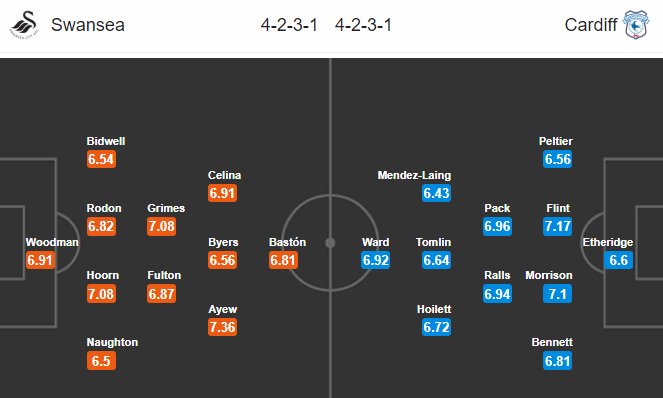Select Flint's 7.17 rating badge
Viewport: 663px width, 398px height.
558,226
